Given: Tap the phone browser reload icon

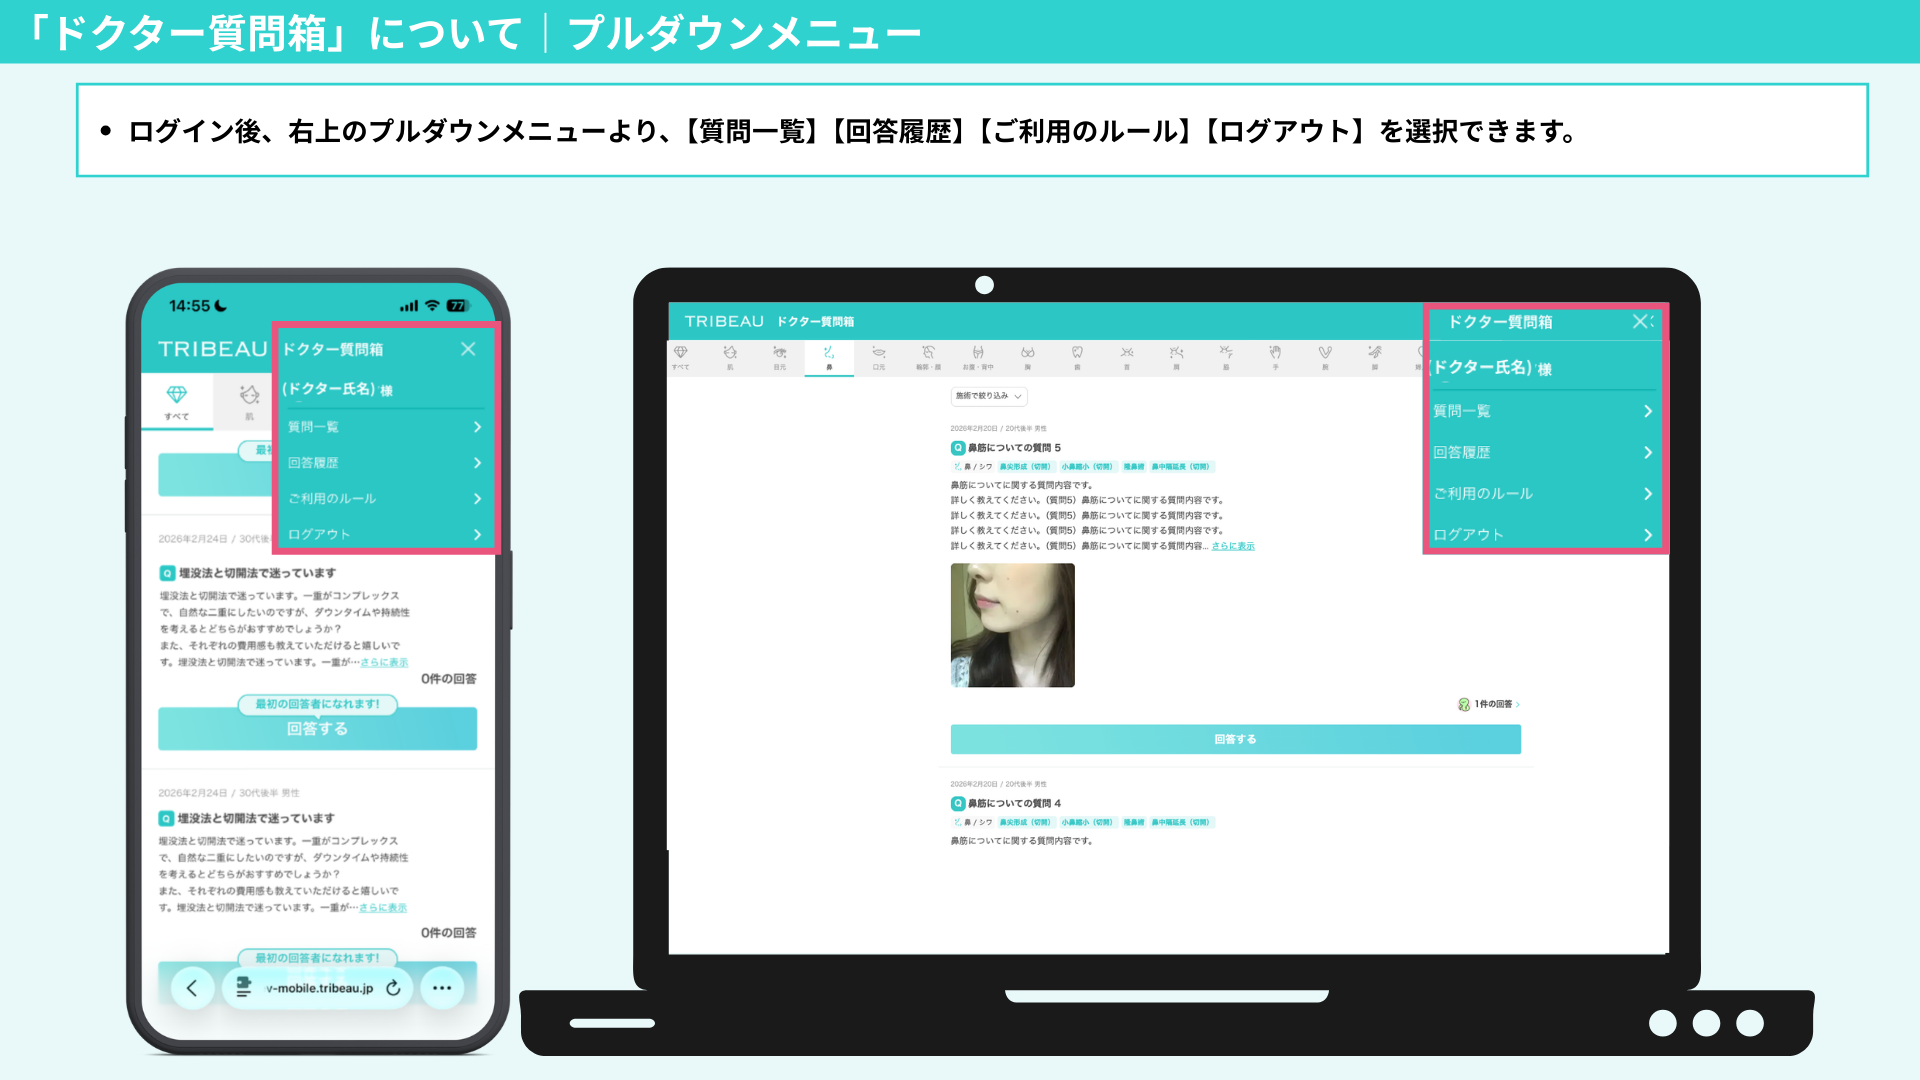Looking at the screenshot, I should click(393, 988).
